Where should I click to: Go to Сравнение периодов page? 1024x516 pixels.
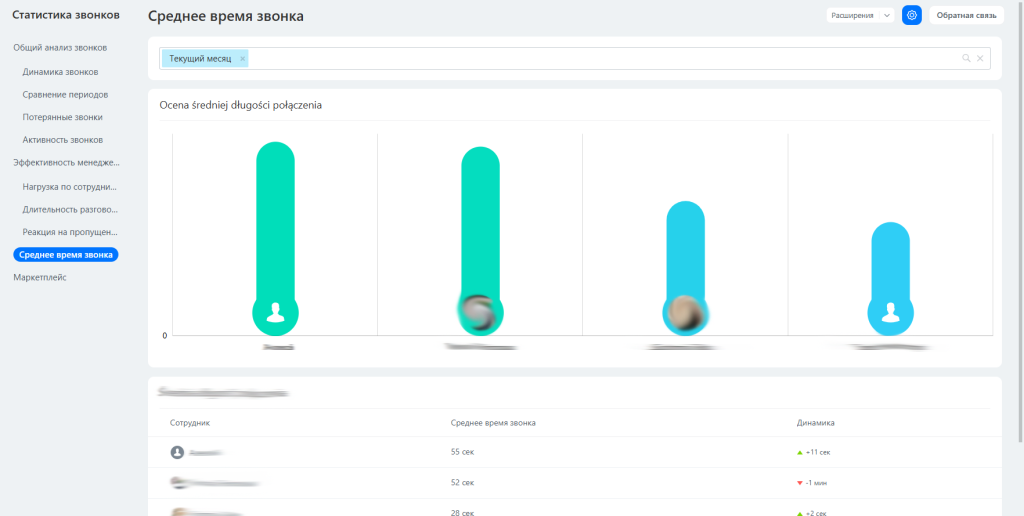65,94
